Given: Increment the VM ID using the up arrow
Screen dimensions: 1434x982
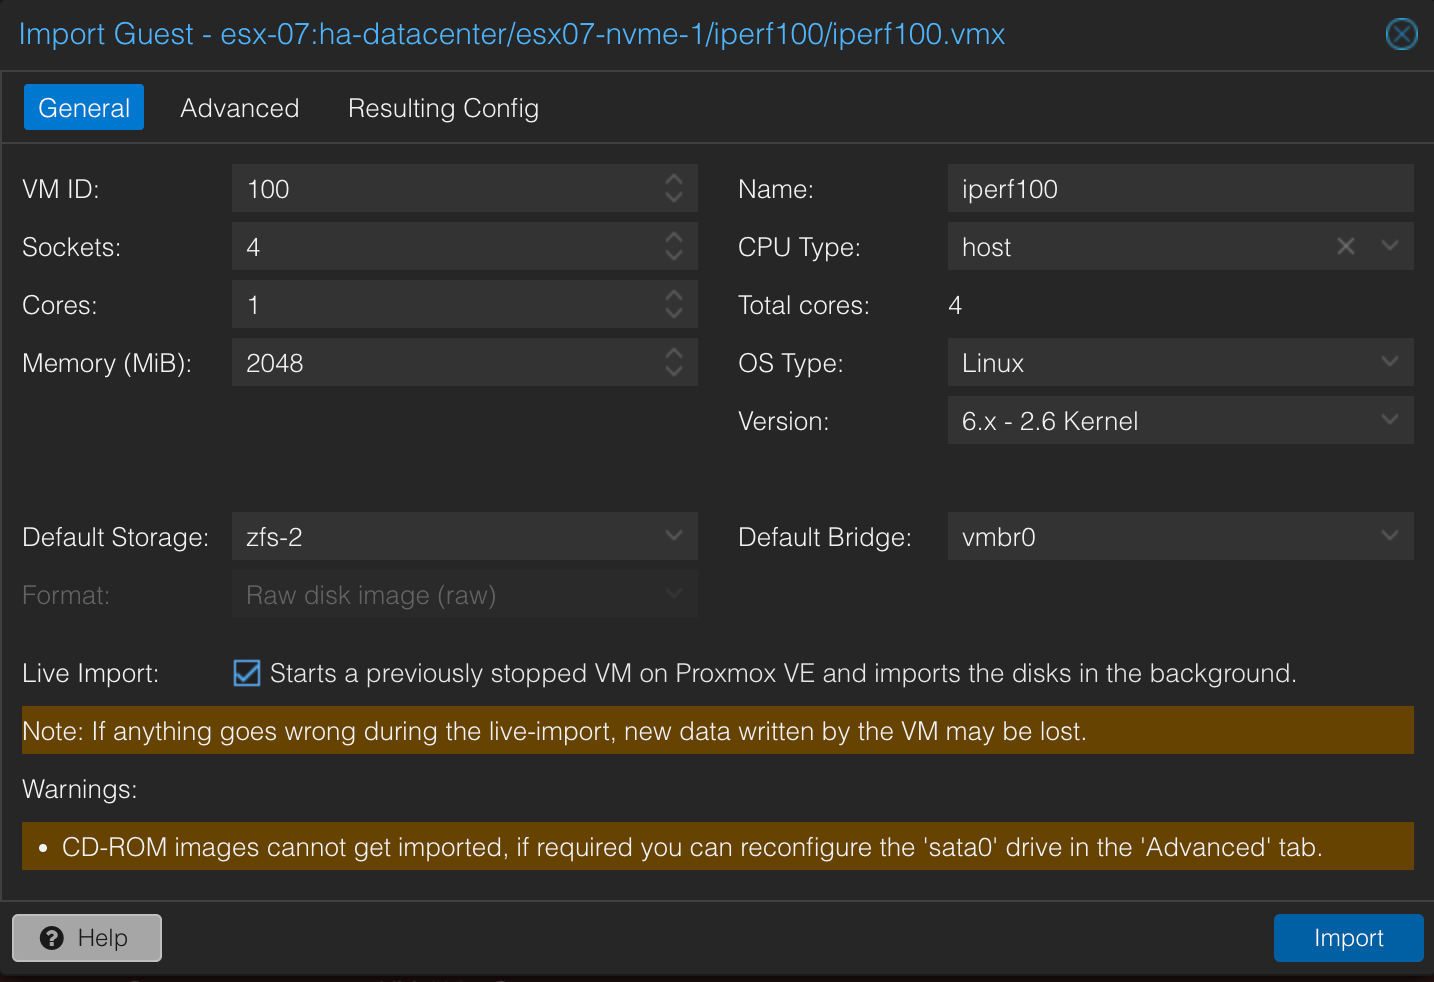Looking at the screenshot, I should 674,181.
